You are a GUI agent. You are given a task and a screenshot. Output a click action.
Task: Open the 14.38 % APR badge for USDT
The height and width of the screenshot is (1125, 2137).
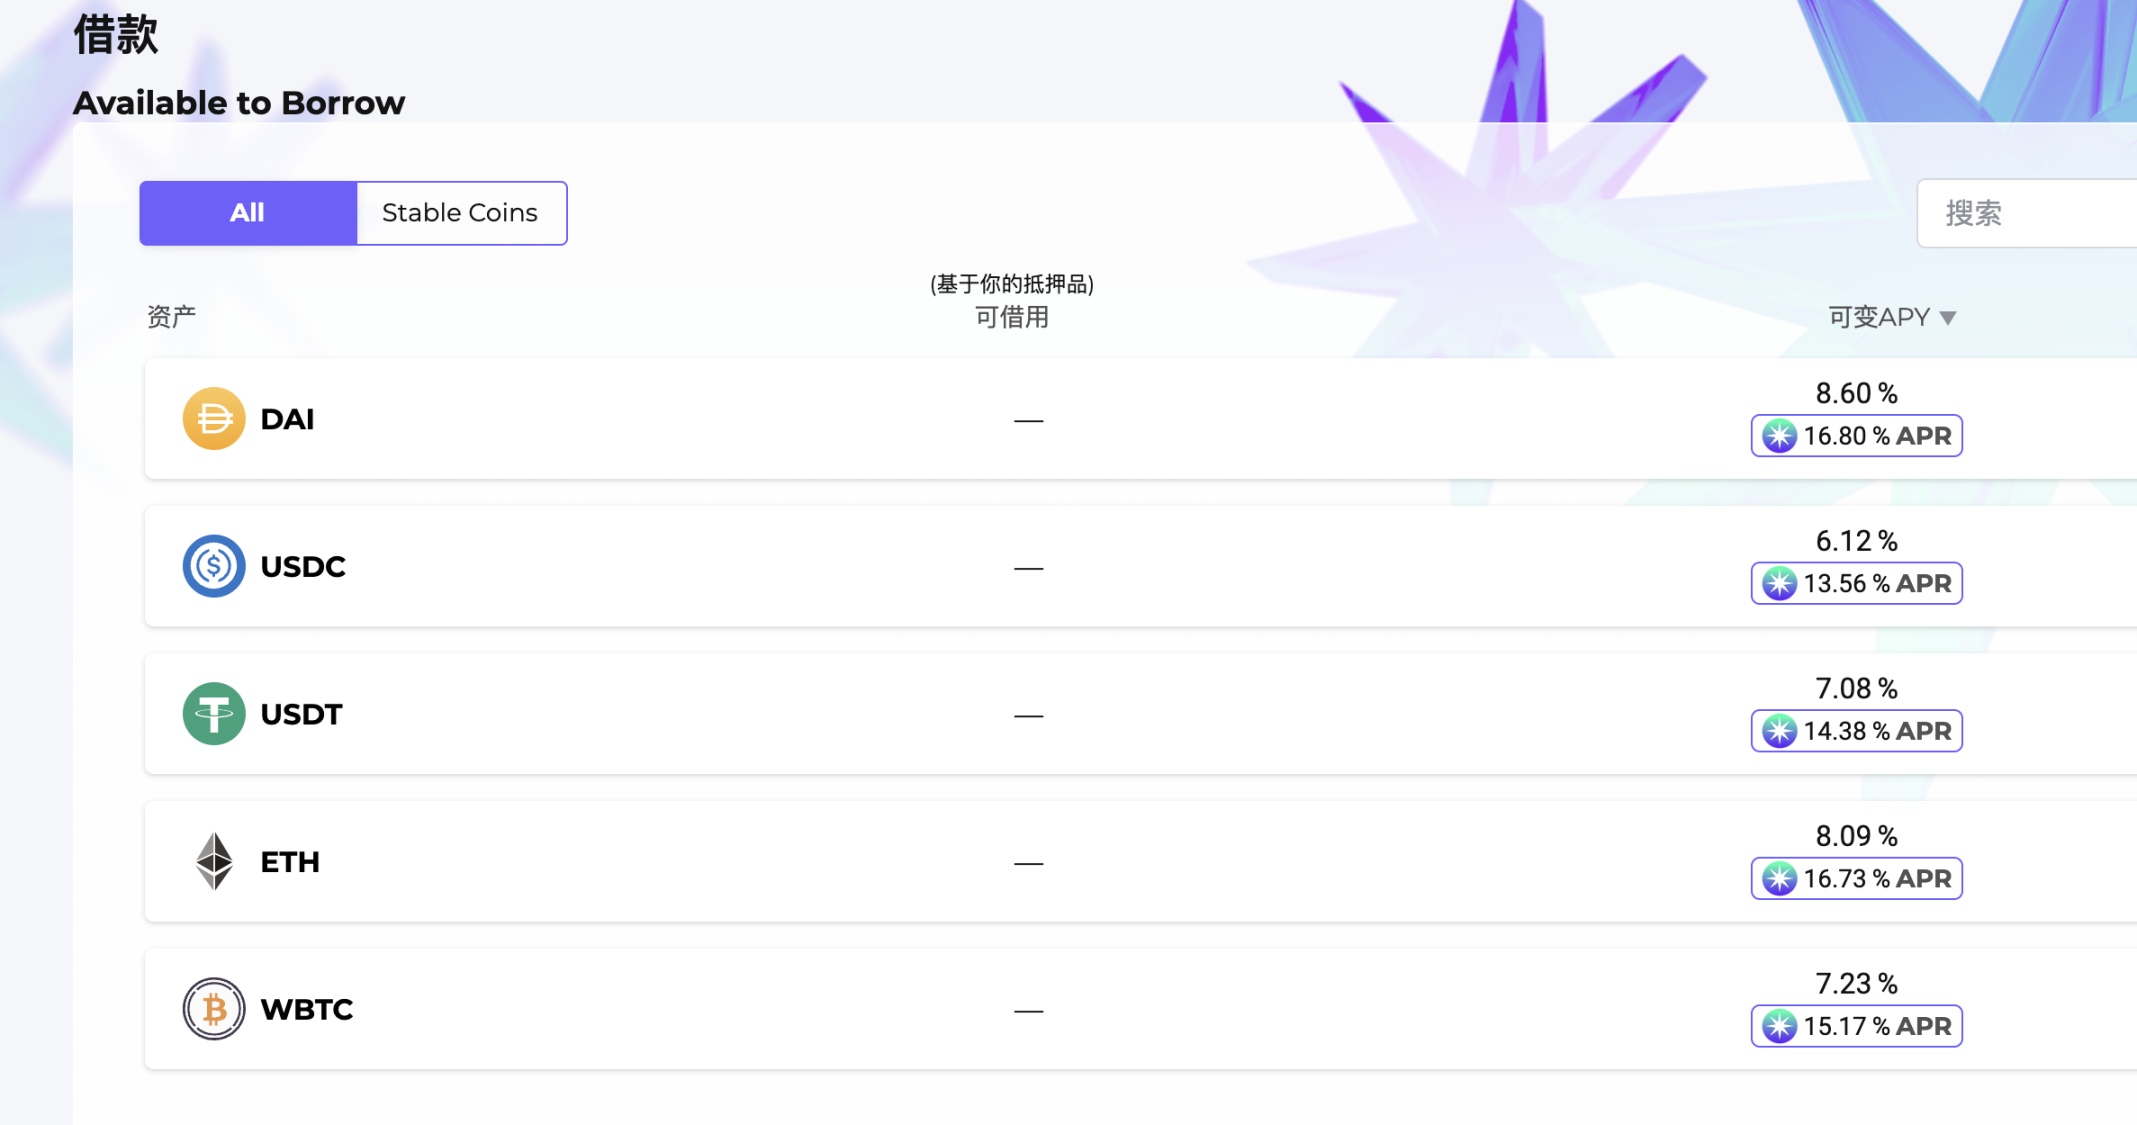tap(1856, 731)
